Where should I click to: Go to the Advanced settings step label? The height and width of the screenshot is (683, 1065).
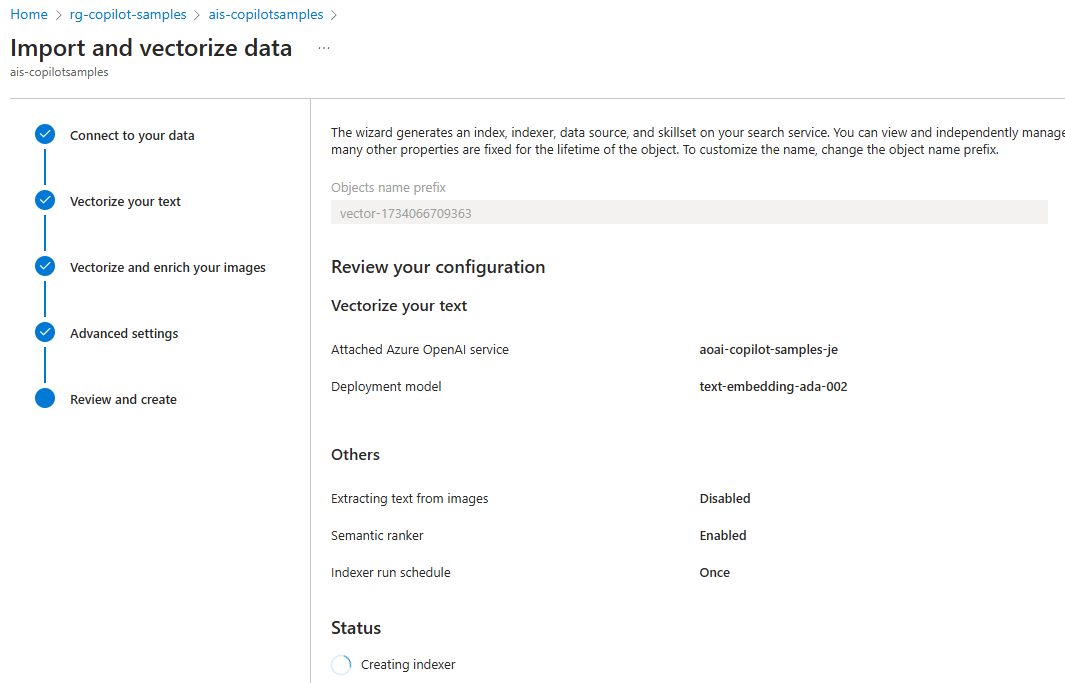pyautogui.click(x=124, y=333)
